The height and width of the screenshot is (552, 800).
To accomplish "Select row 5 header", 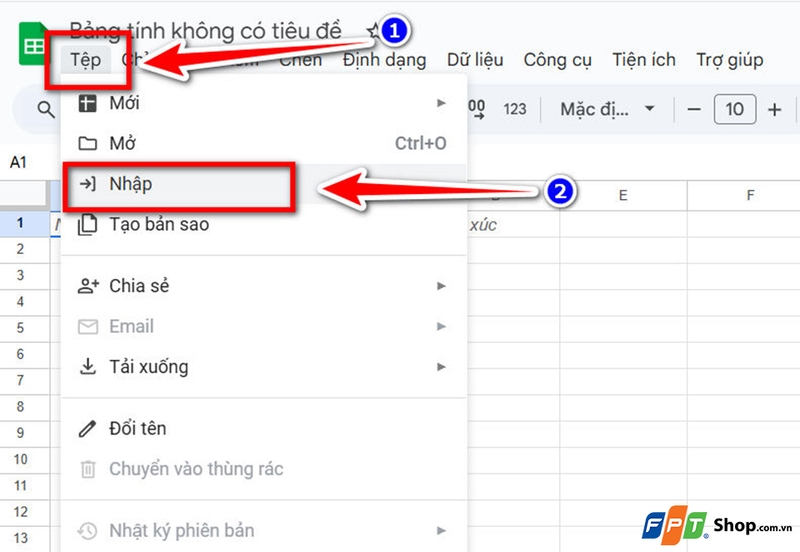I will coord(24,328).
